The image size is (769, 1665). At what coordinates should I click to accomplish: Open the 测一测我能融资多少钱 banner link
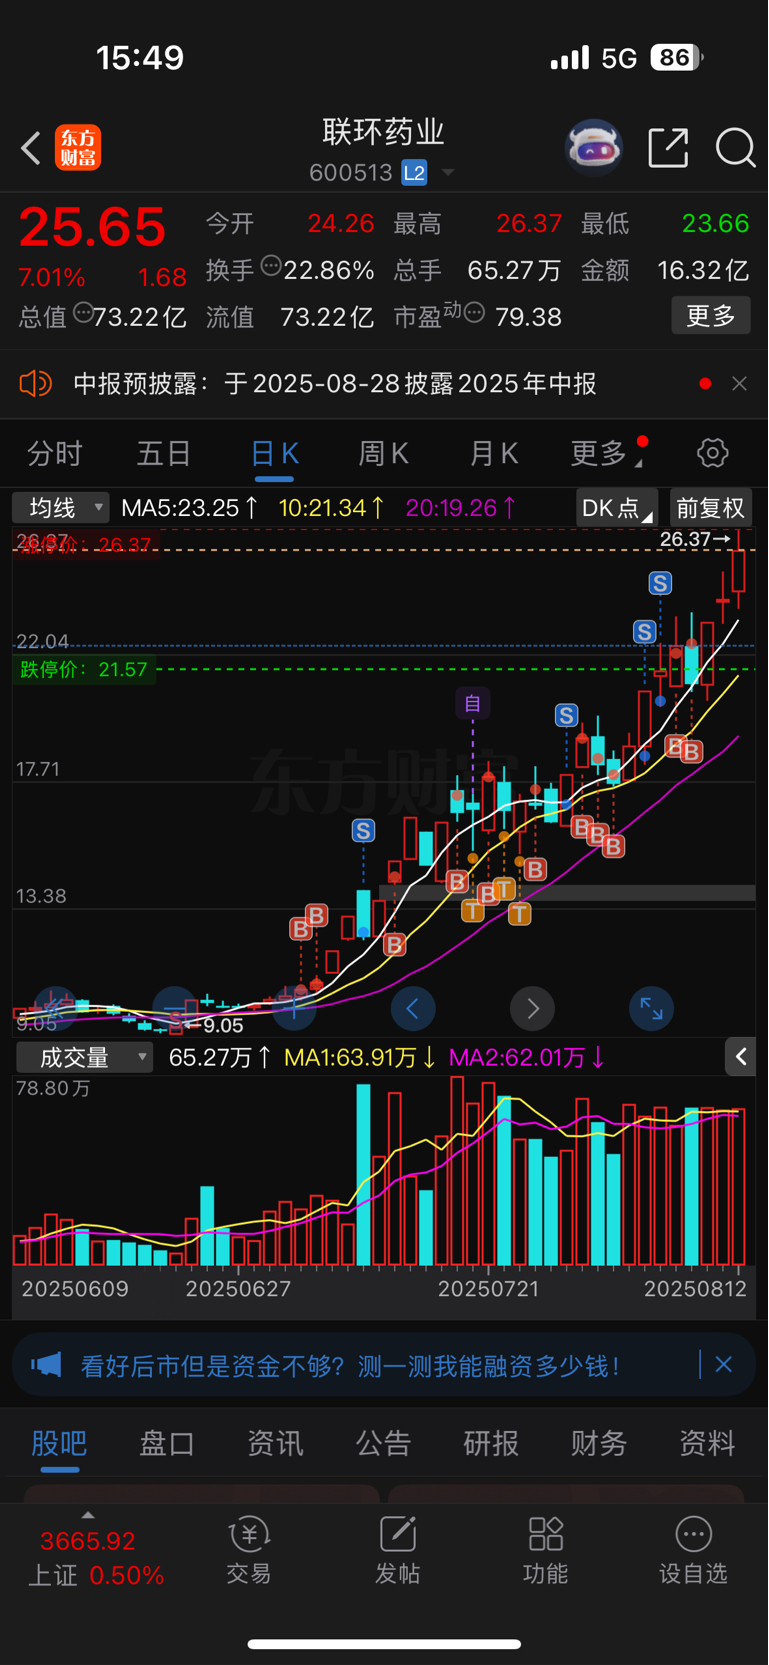[x=350, y=1366]
